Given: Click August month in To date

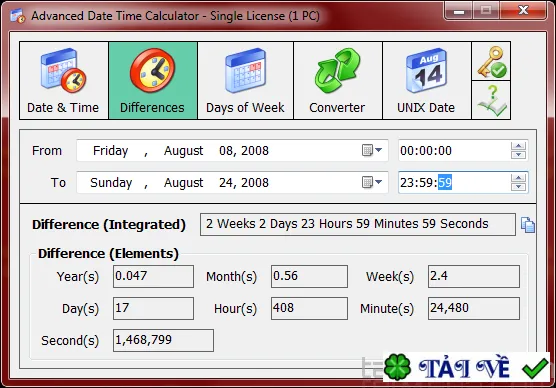Looking at the screenshot, I should 183,183.
